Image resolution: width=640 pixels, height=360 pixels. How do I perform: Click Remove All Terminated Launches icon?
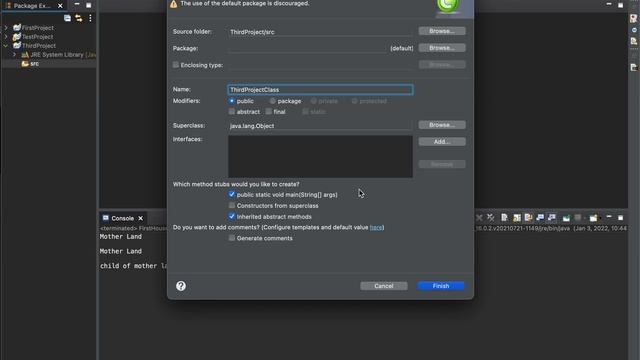pyautogui.click(x=491, y=218)
